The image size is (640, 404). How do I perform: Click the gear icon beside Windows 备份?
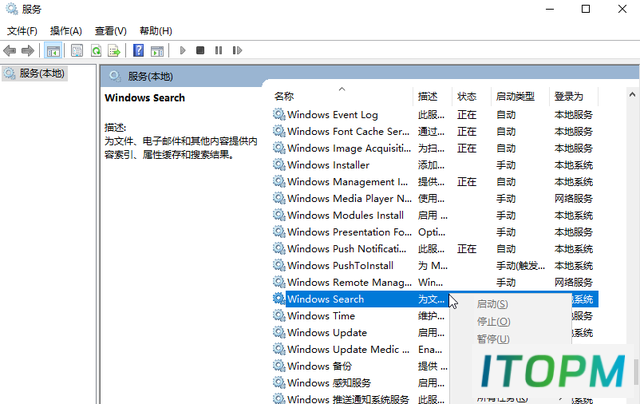[x=279, y=366]
